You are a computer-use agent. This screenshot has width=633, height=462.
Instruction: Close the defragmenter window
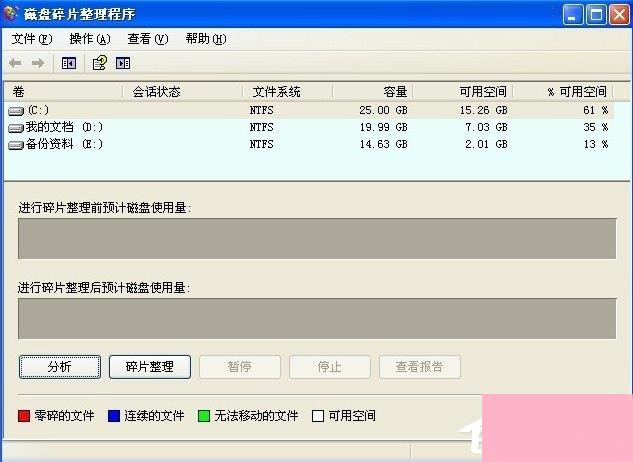(x=619, y=15)
